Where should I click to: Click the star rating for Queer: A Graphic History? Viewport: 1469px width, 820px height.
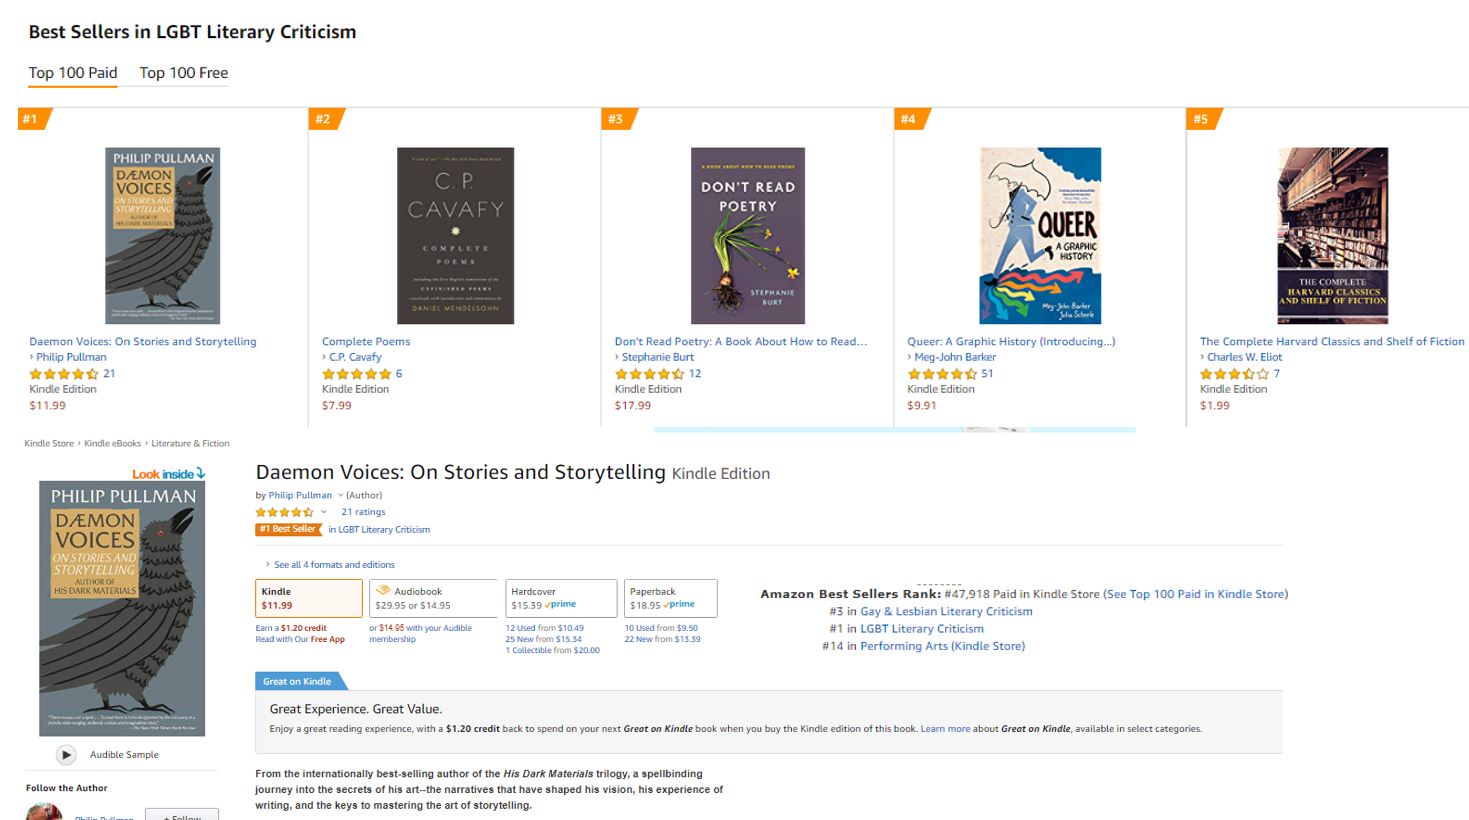click(x=942, y=374)
